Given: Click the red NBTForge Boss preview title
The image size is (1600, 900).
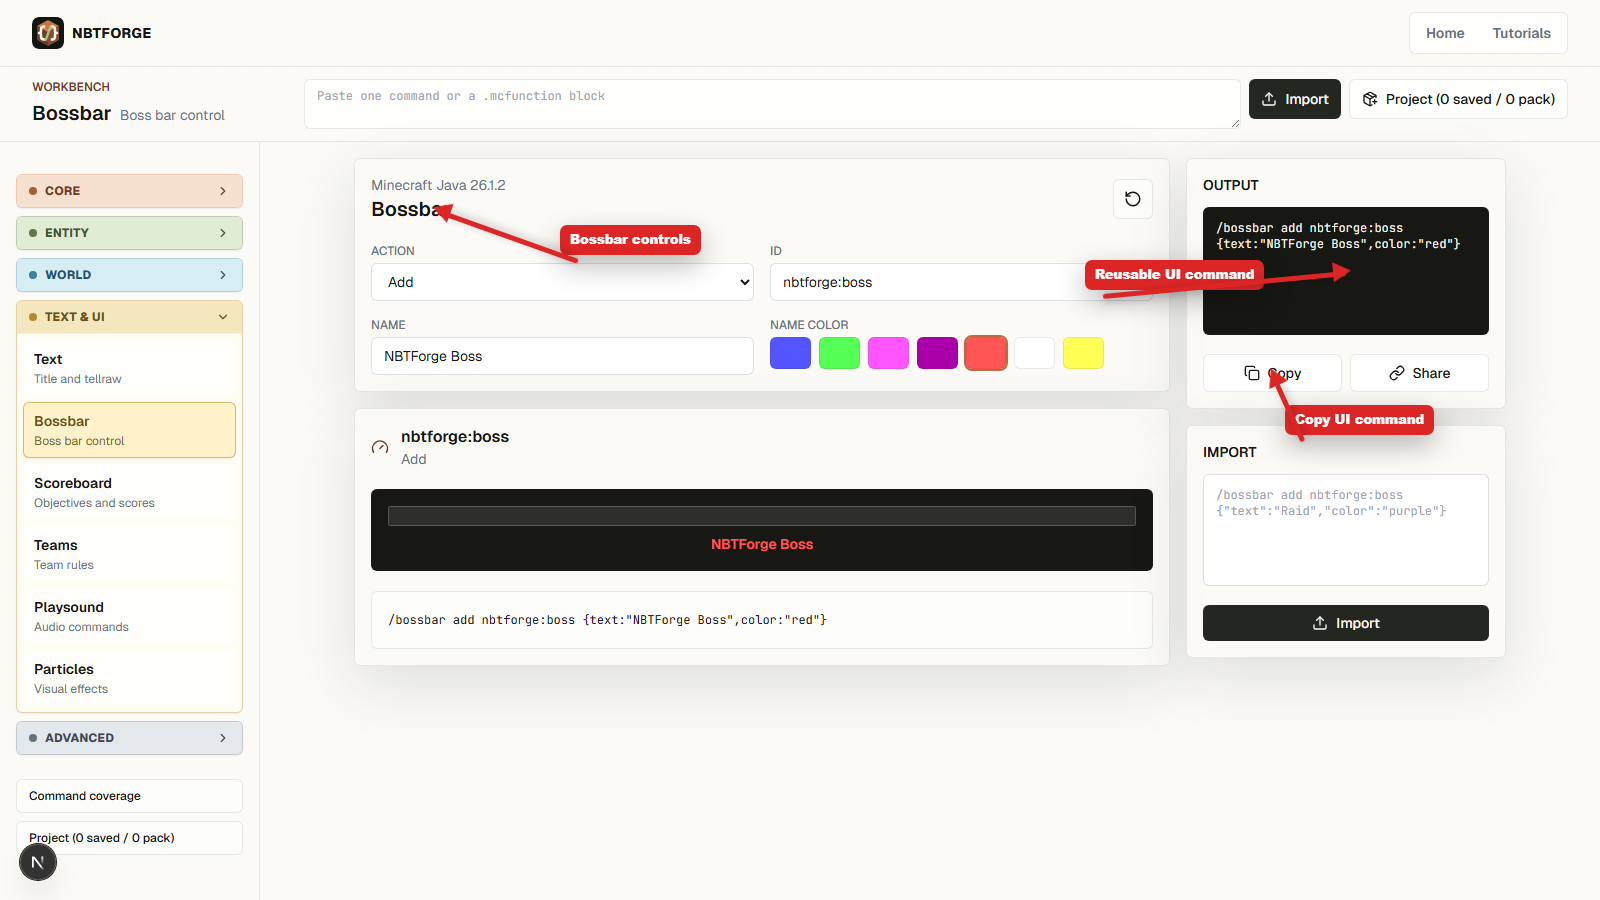Looking at the screenshot, I should [762, 544].
